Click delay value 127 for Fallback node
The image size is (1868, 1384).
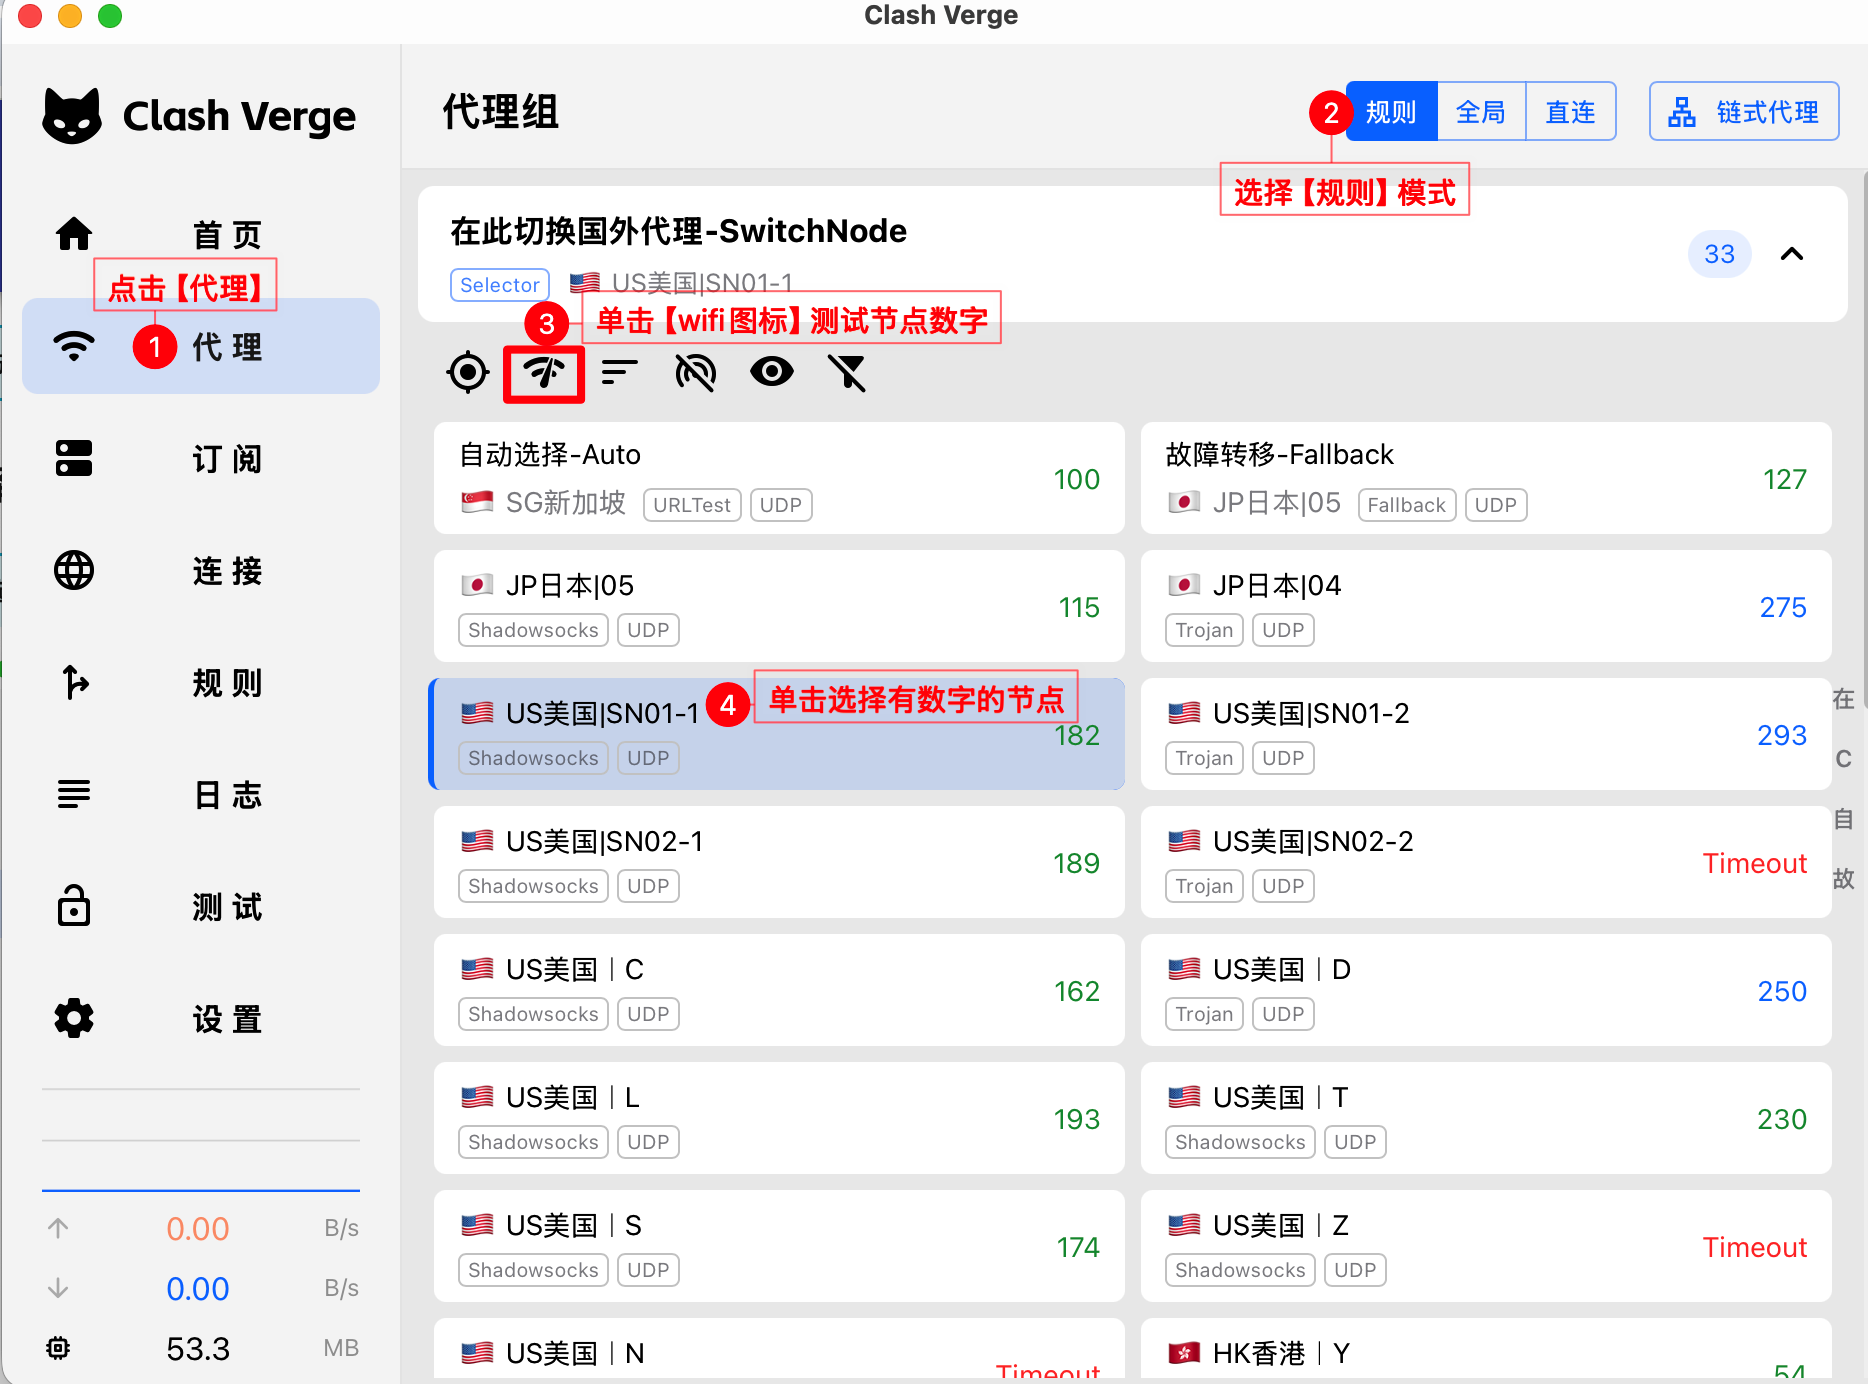(1784, 479)
